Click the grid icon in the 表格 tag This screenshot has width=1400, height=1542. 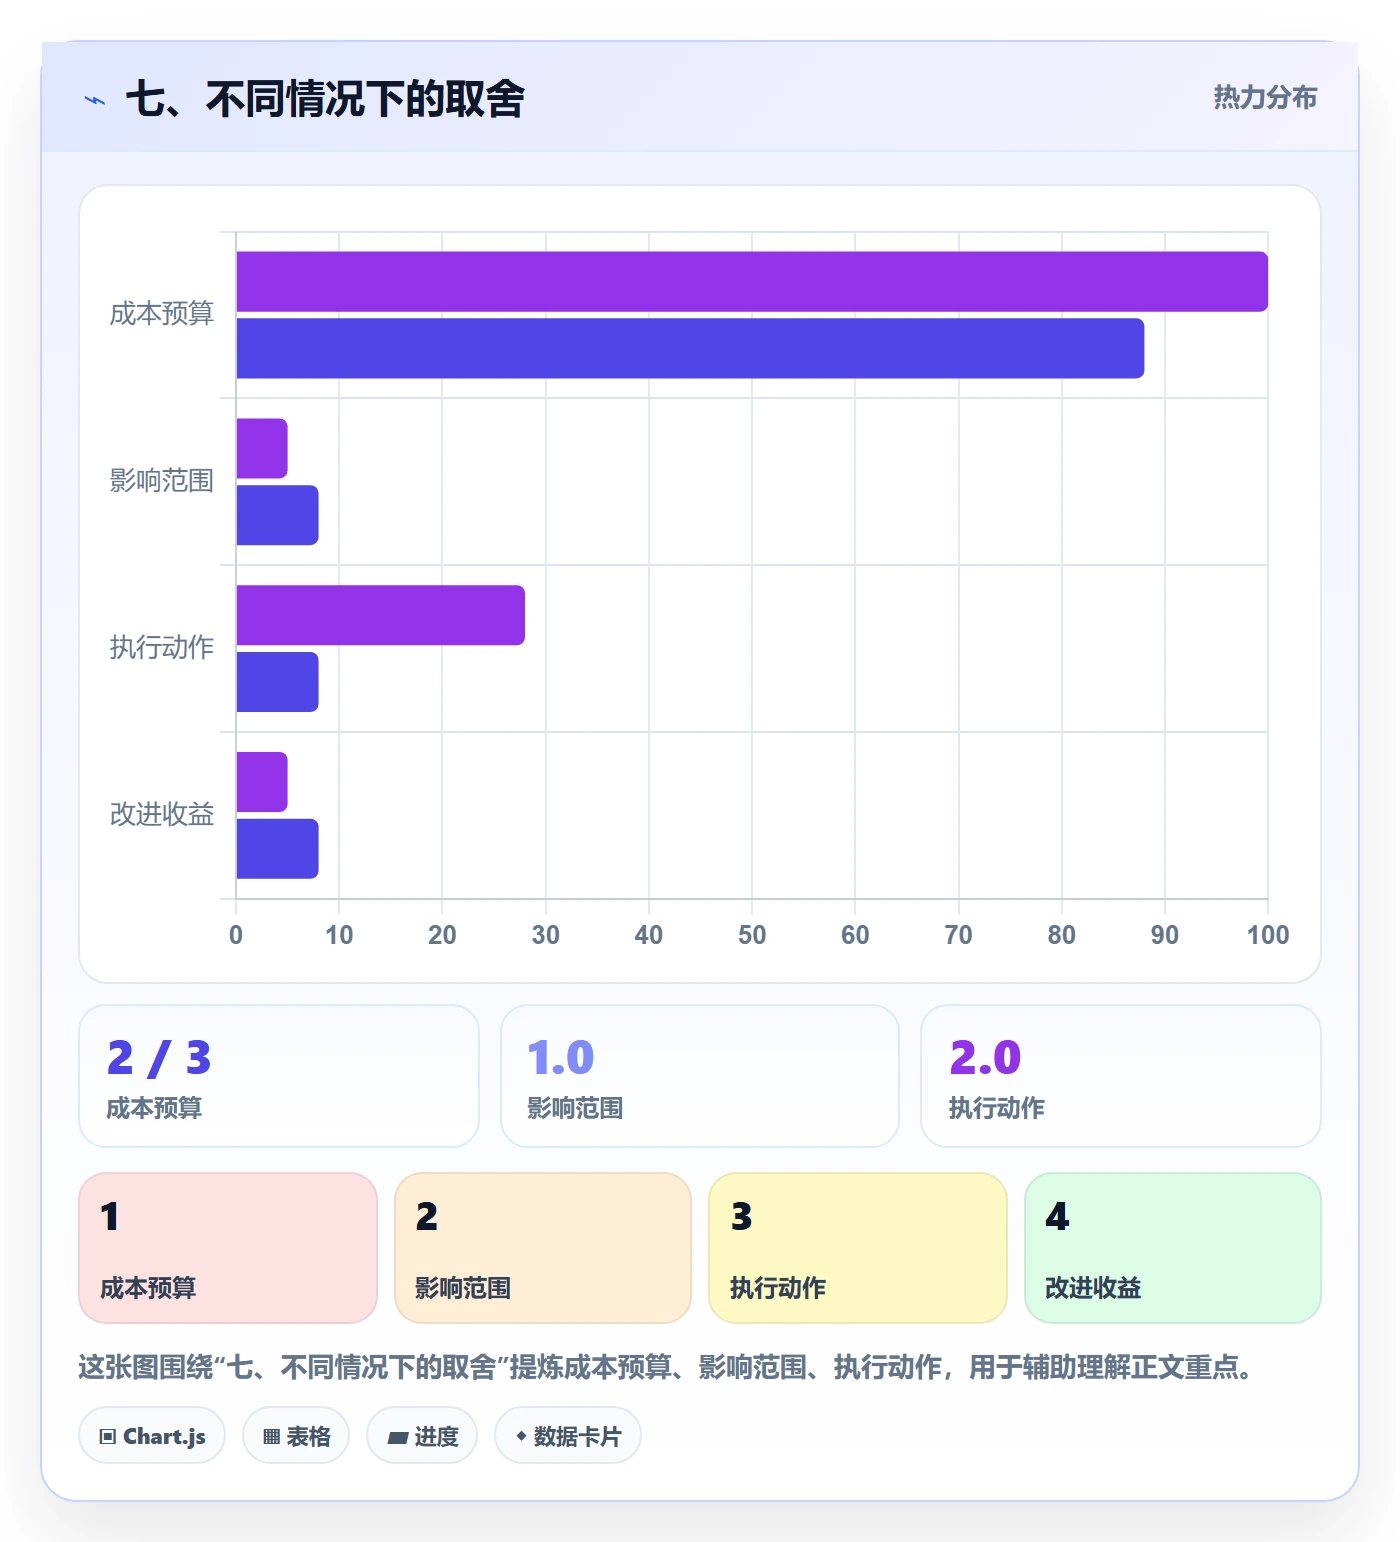(271, 1436)
